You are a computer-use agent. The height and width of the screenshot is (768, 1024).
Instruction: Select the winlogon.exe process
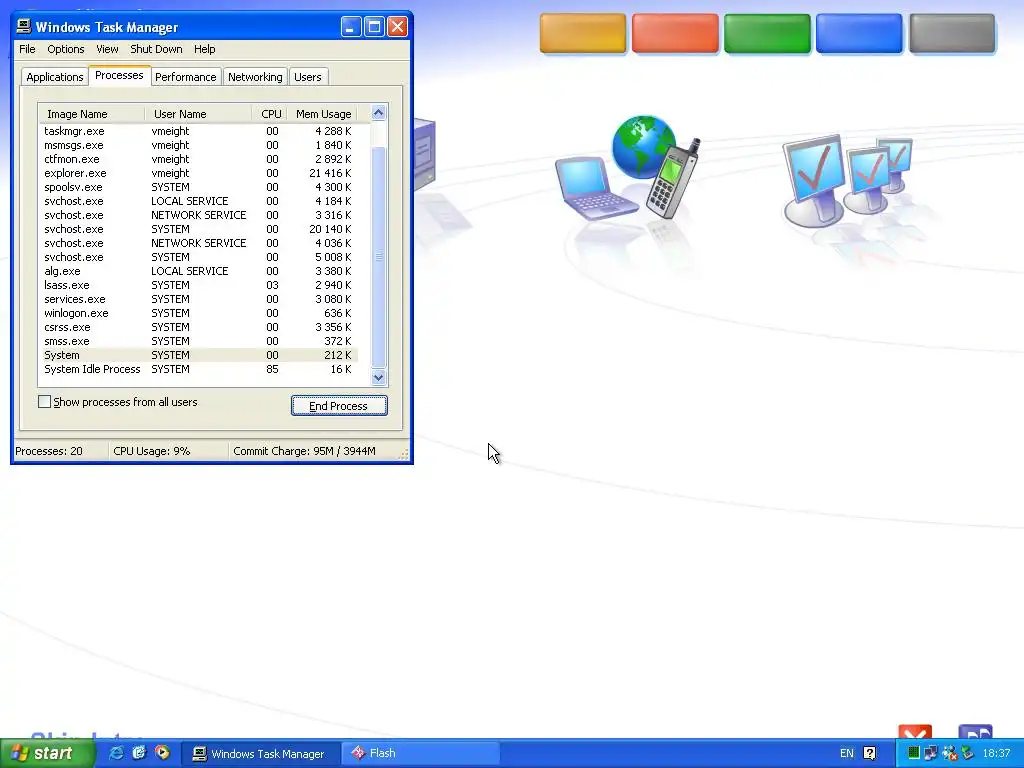click(x=199, y=313)
